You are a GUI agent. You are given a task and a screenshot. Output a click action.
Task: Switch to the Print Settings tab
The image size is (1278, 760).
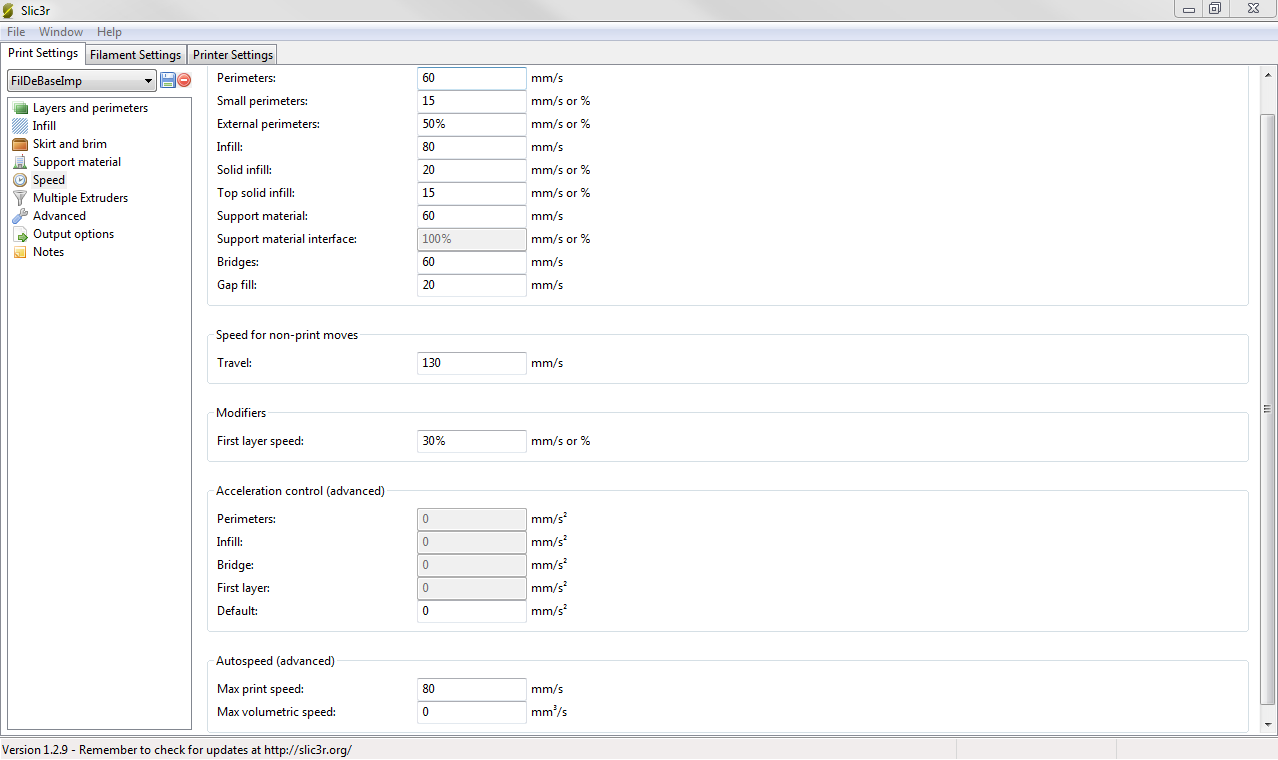point(43,53)
